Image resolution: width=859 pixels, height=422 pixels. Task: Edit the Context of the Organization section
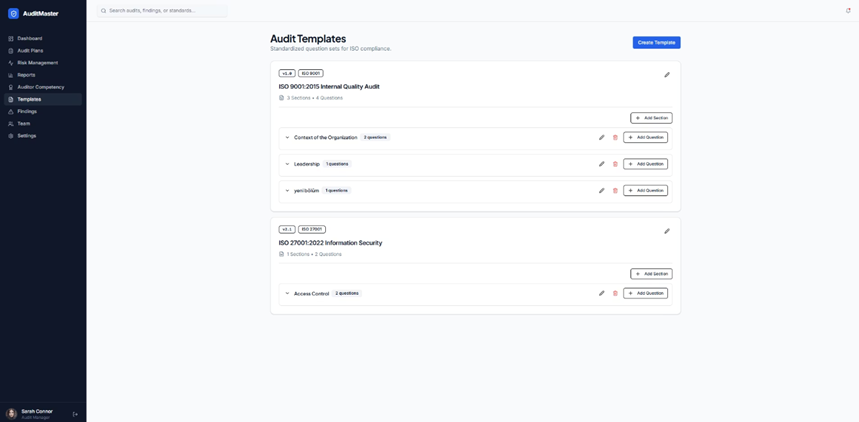[x=602, y=138]
